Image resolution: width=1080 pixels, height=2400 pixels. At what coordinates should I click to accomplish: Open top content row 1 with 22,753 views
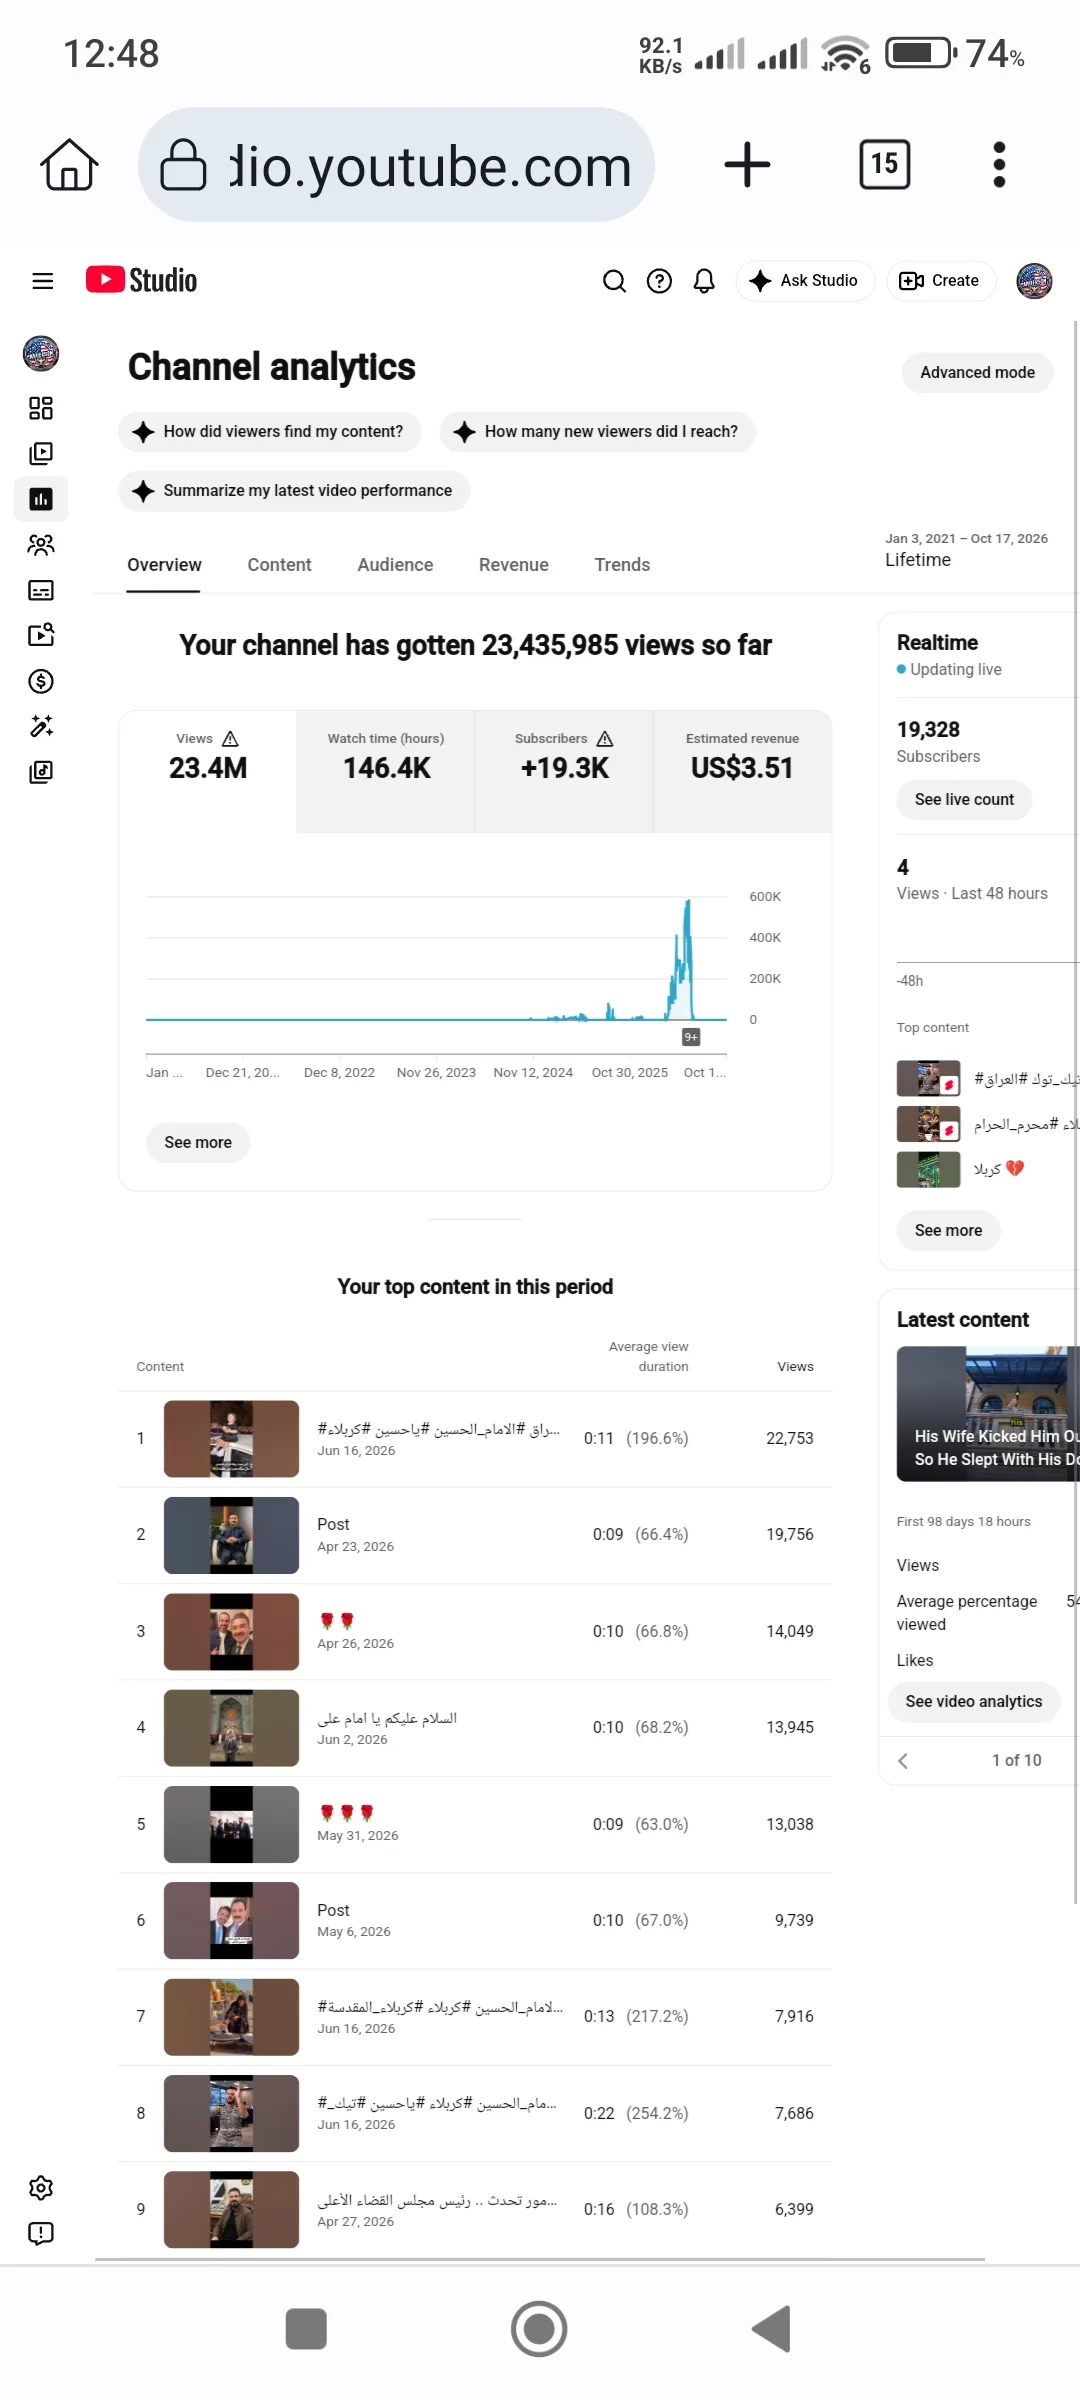click(475, 1439)
